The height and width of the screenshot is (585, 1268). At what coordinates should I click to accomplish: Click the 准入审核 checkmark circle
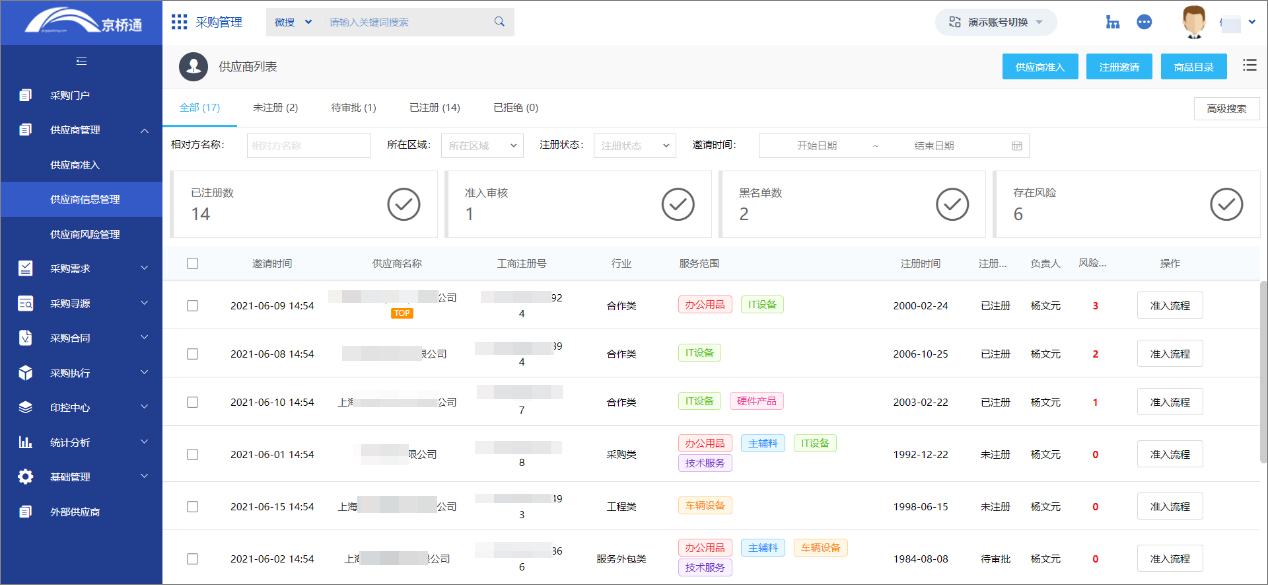tap(678, 204)
